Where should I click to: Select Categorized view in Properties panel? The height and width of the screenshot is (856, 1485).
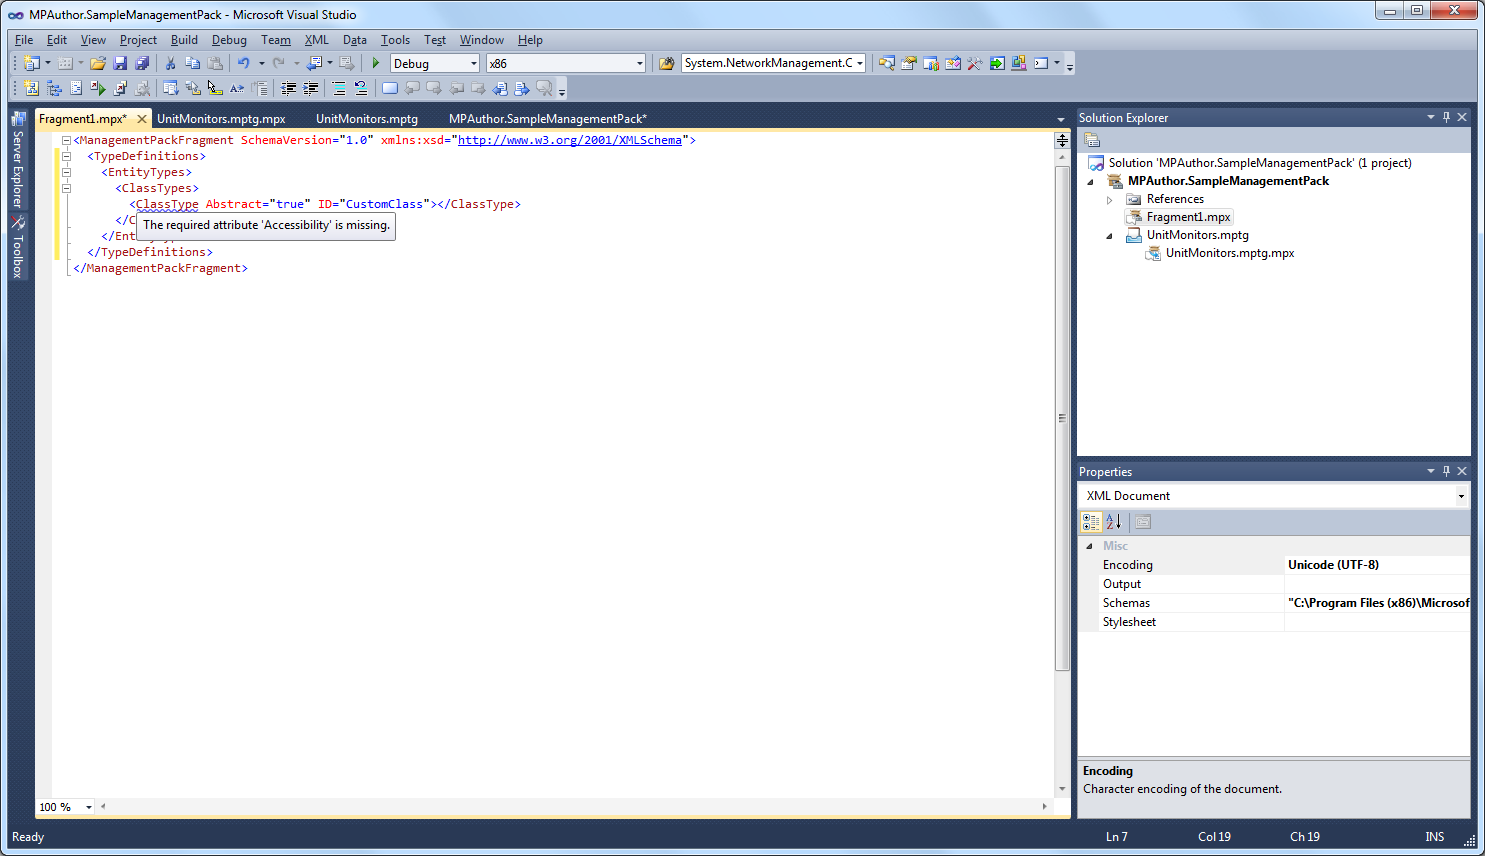point(1091,522)
